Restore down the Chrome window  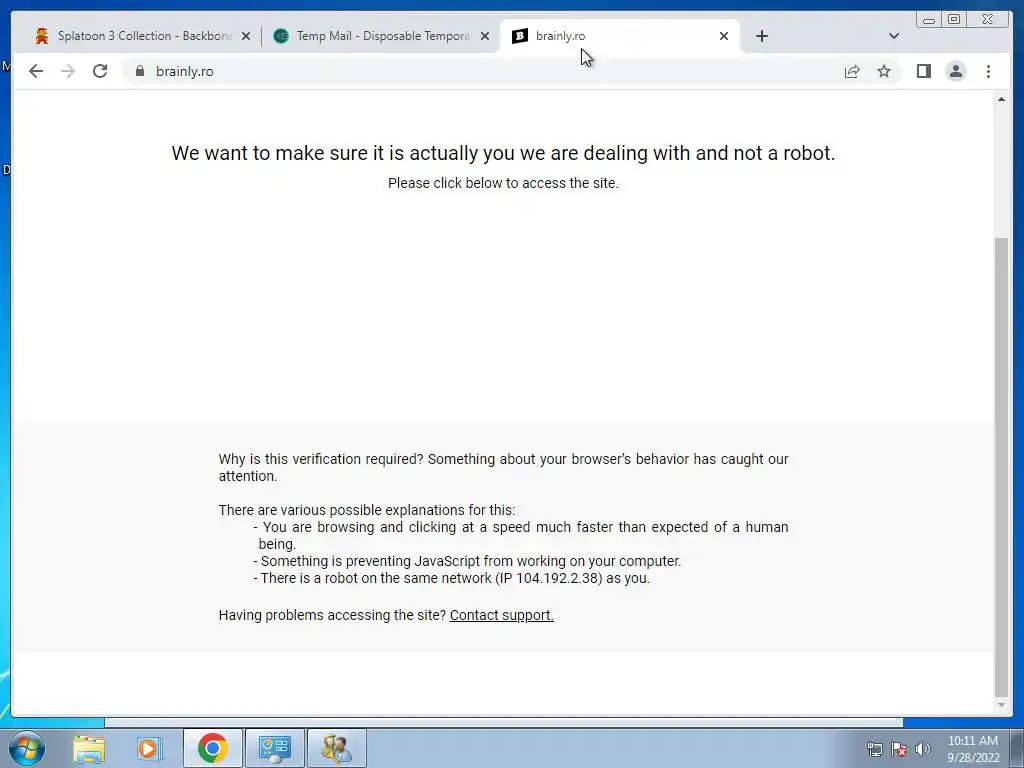954,20
